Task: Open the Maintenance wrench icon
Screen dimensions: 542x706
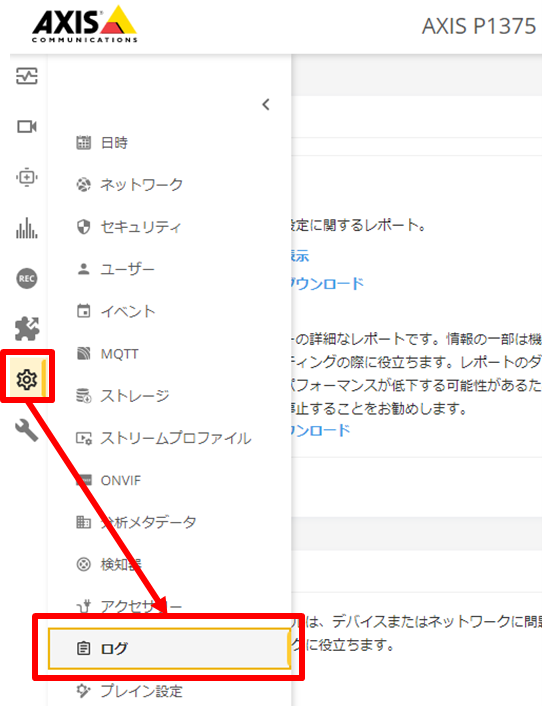Action: point(27,430)
